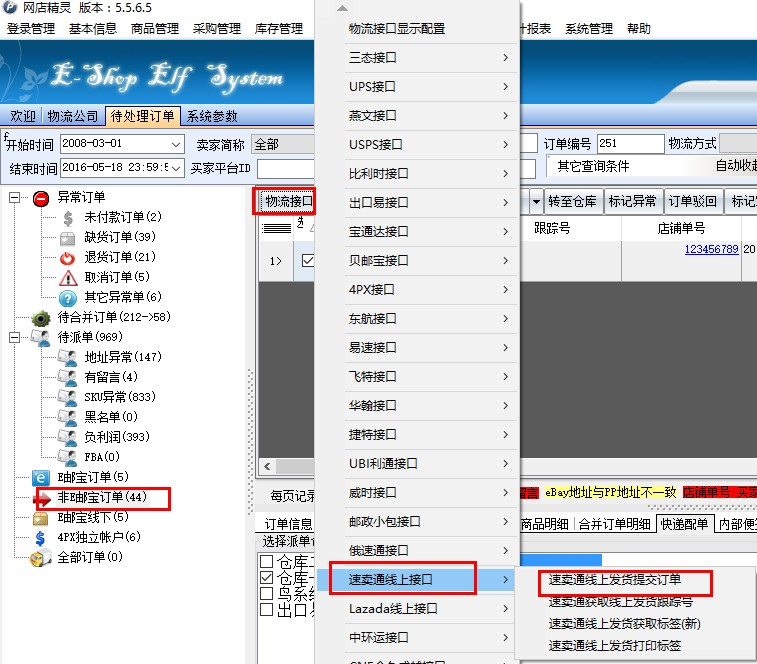Open the 库存管理 menu
Viewport: 757px width, 664px height.
279,29
